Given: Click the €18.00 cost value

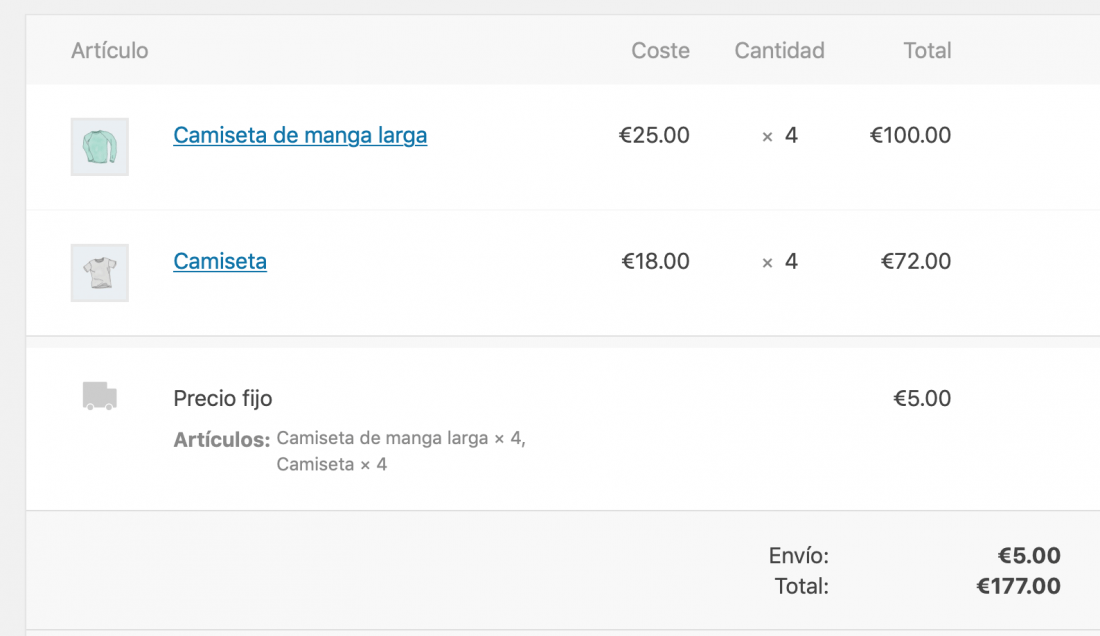Looking at the screenshot, I should click(655, 261).
